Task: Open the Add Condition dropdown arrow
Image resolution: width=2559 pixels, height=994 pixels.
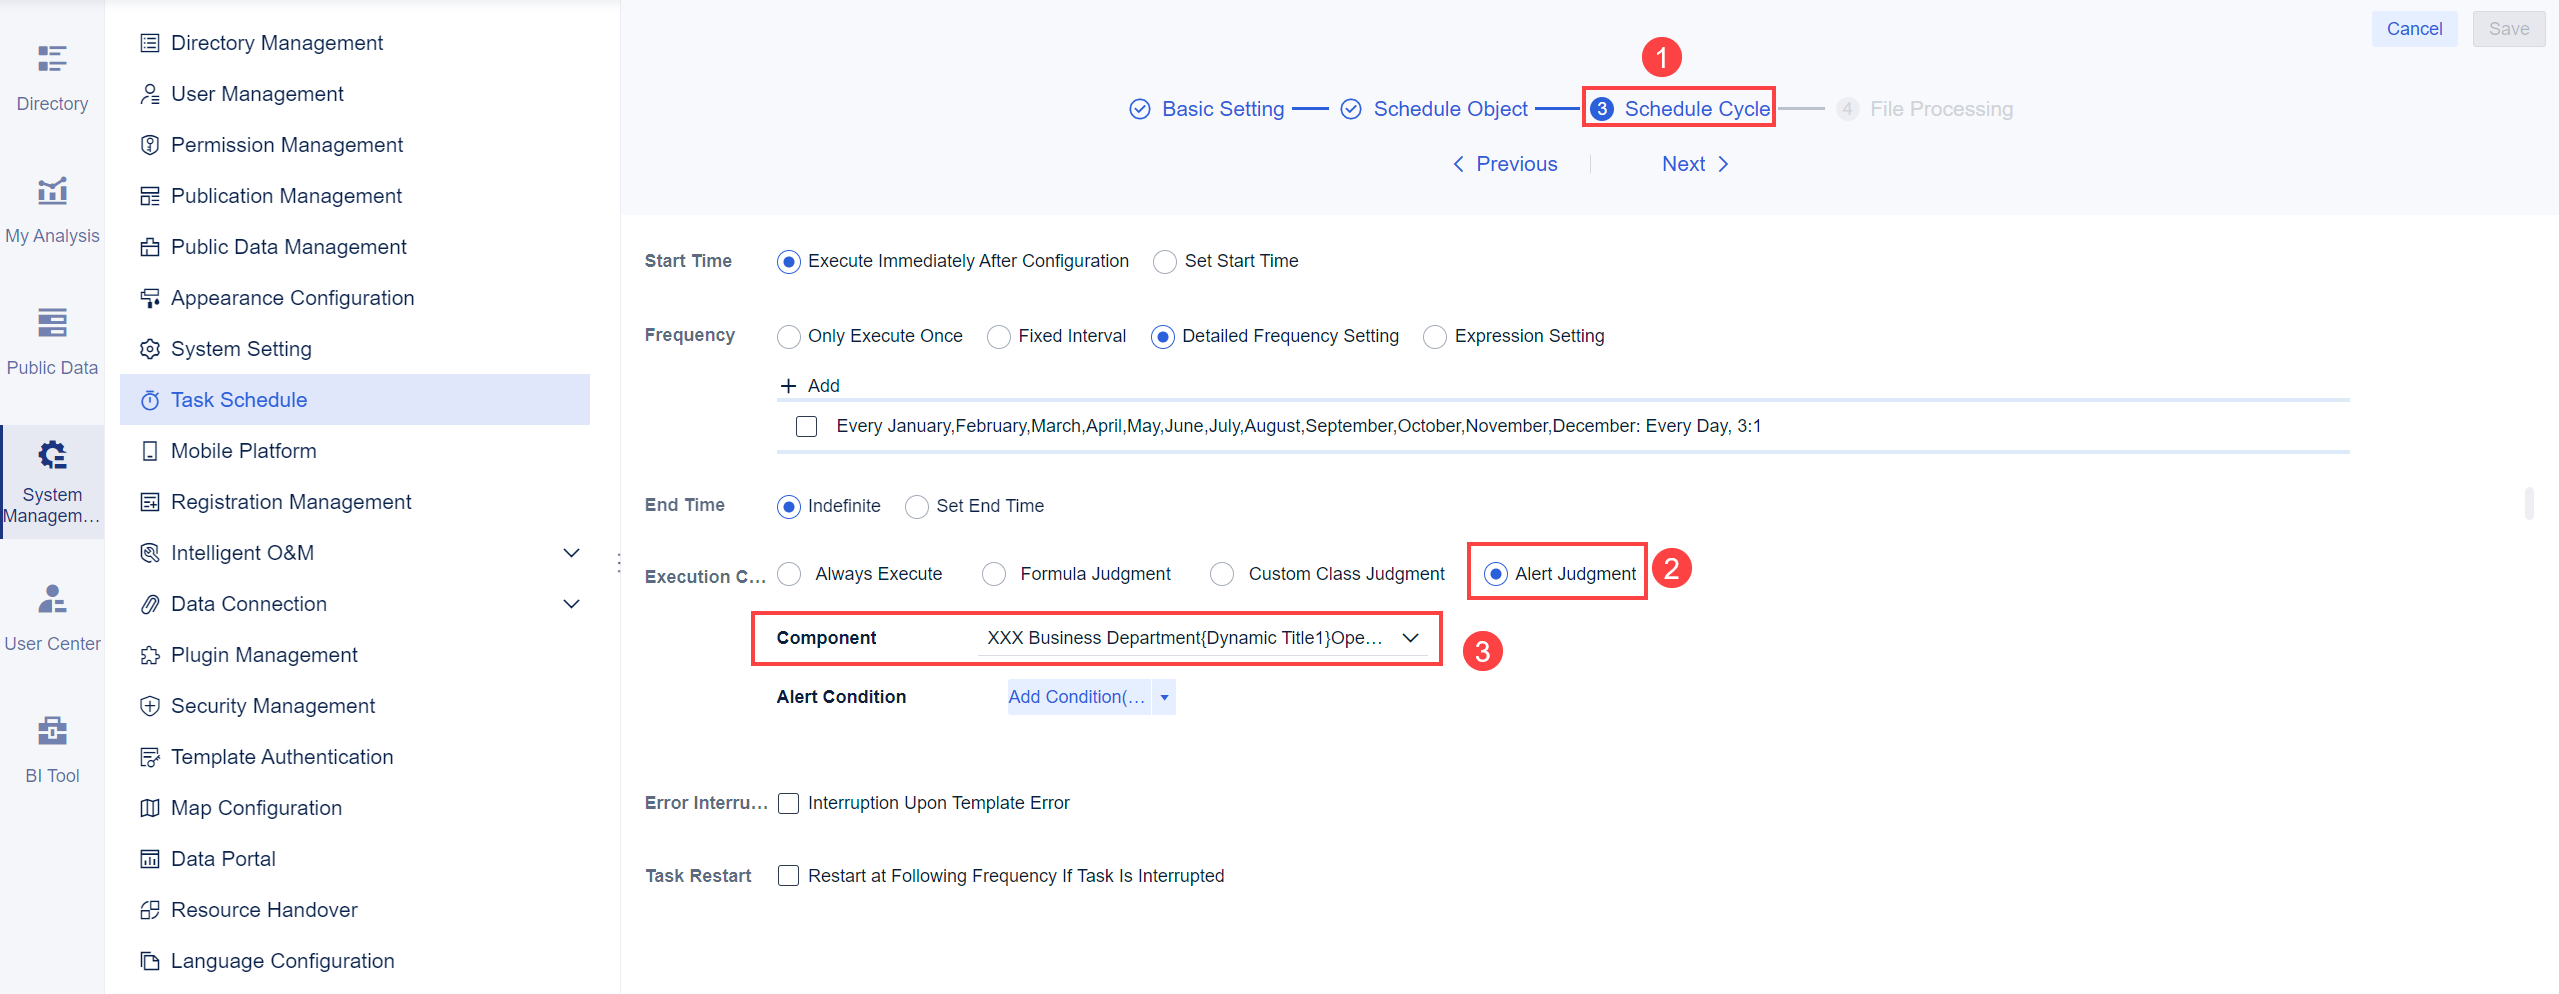Action: click(1164, 698)
